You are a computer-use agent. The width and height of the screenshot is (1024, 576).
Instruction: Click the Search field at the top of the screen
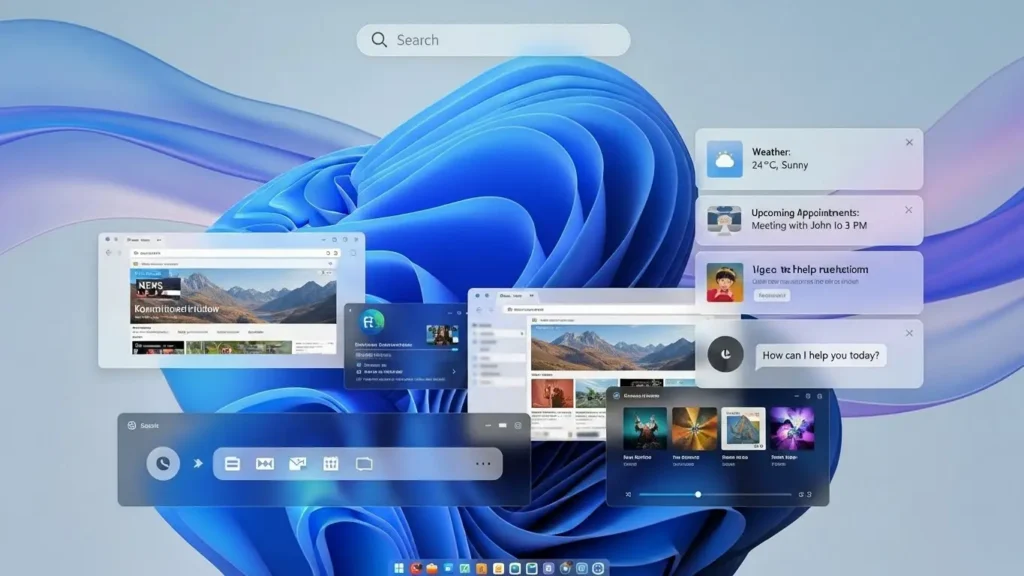(x=494, y=40)
